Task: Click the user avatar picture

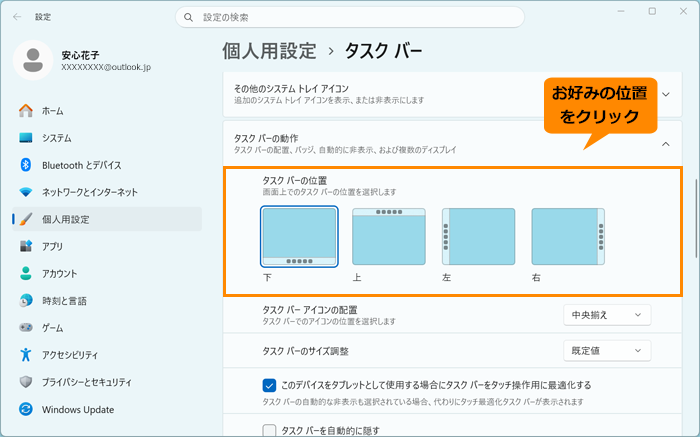Action: 33,60
